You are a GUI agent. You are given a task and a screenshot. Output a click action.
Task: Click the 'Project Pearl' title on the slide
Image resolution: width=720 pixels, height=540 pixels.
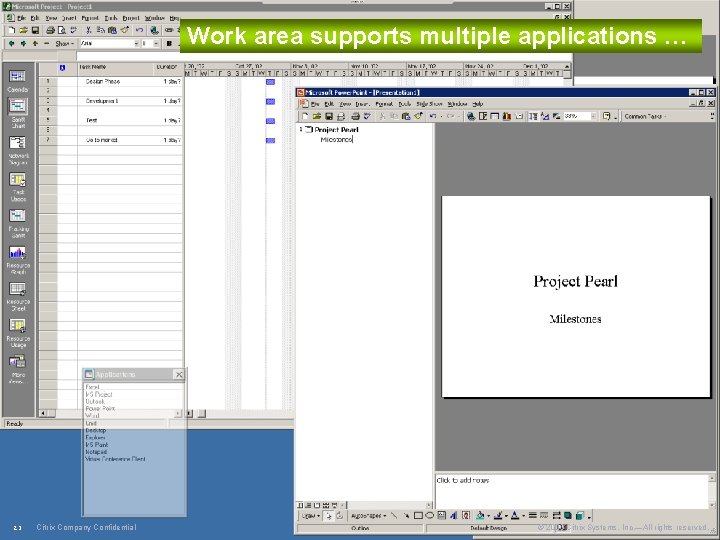pyautogui.click(x=575, y=281)
